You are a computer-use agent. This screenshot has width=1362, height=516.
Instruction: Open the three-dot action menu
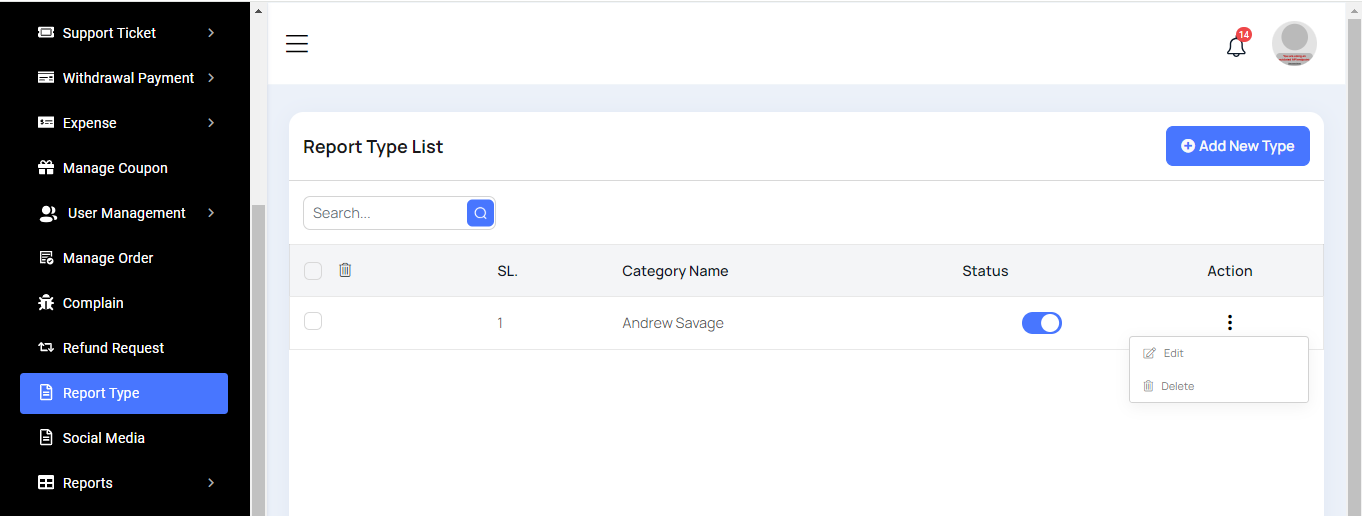[1229, 323]
